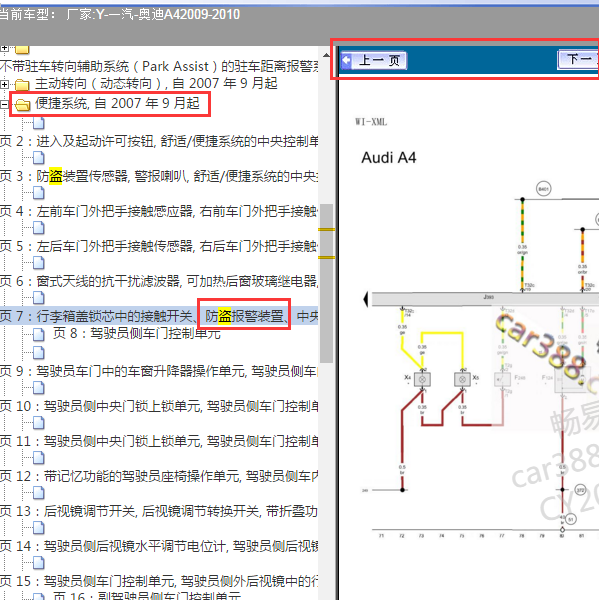Click document icon above 页 5 row

tap(39, 228)
